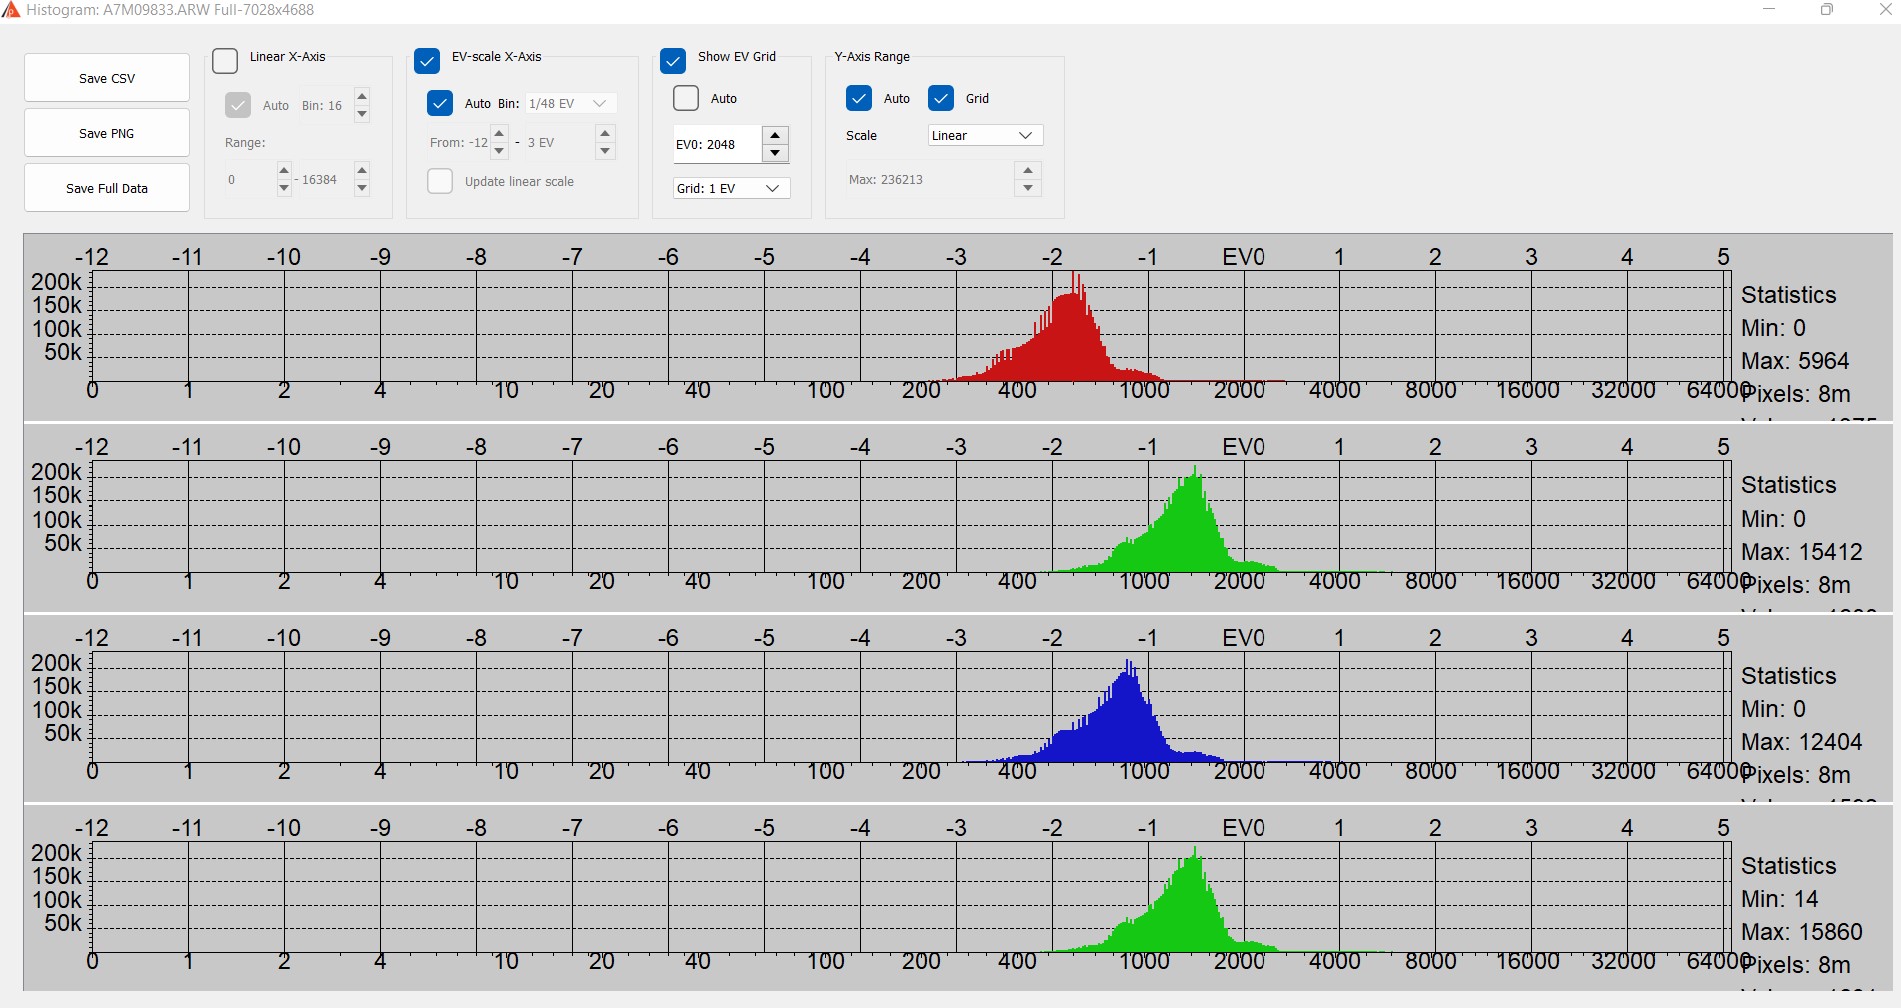Click the blue channel histogram peak
This screenshot has height=1008, width=1901.
1128,668
